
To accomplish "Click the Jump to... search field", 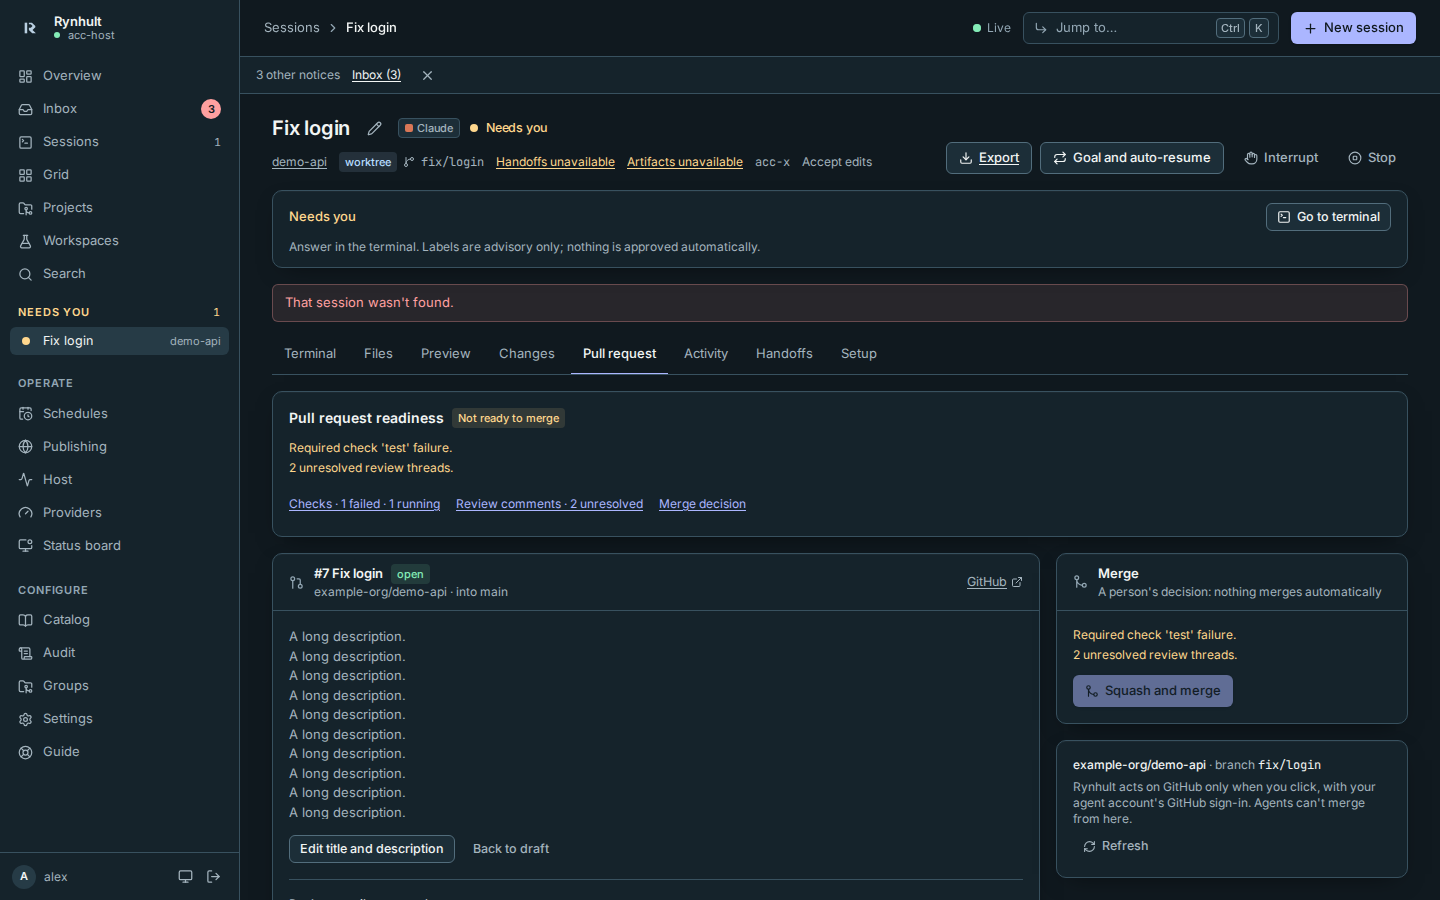I will 1151,28.
